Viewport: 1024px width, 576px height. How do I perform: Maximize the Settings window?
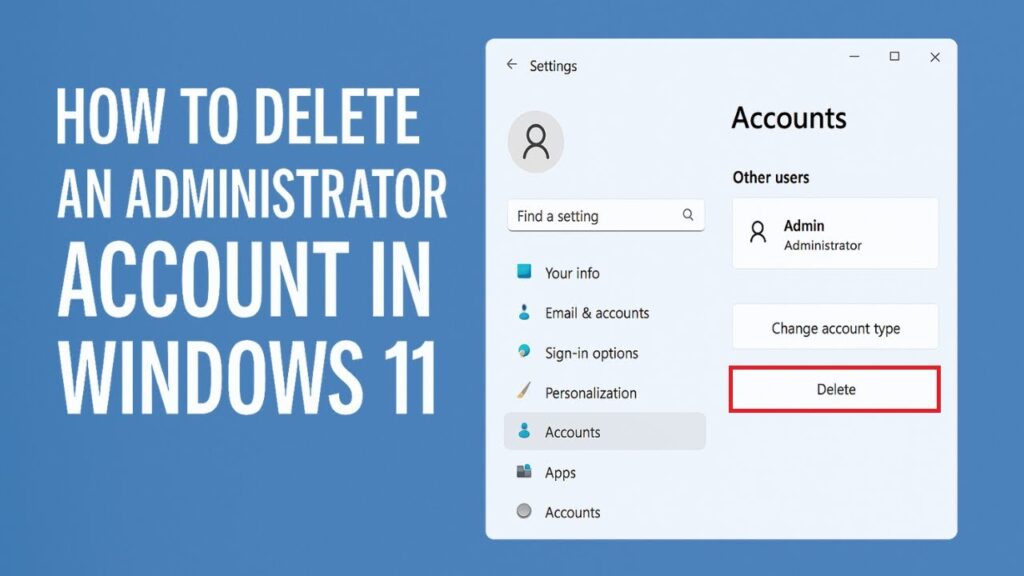(x=895, y=57)
